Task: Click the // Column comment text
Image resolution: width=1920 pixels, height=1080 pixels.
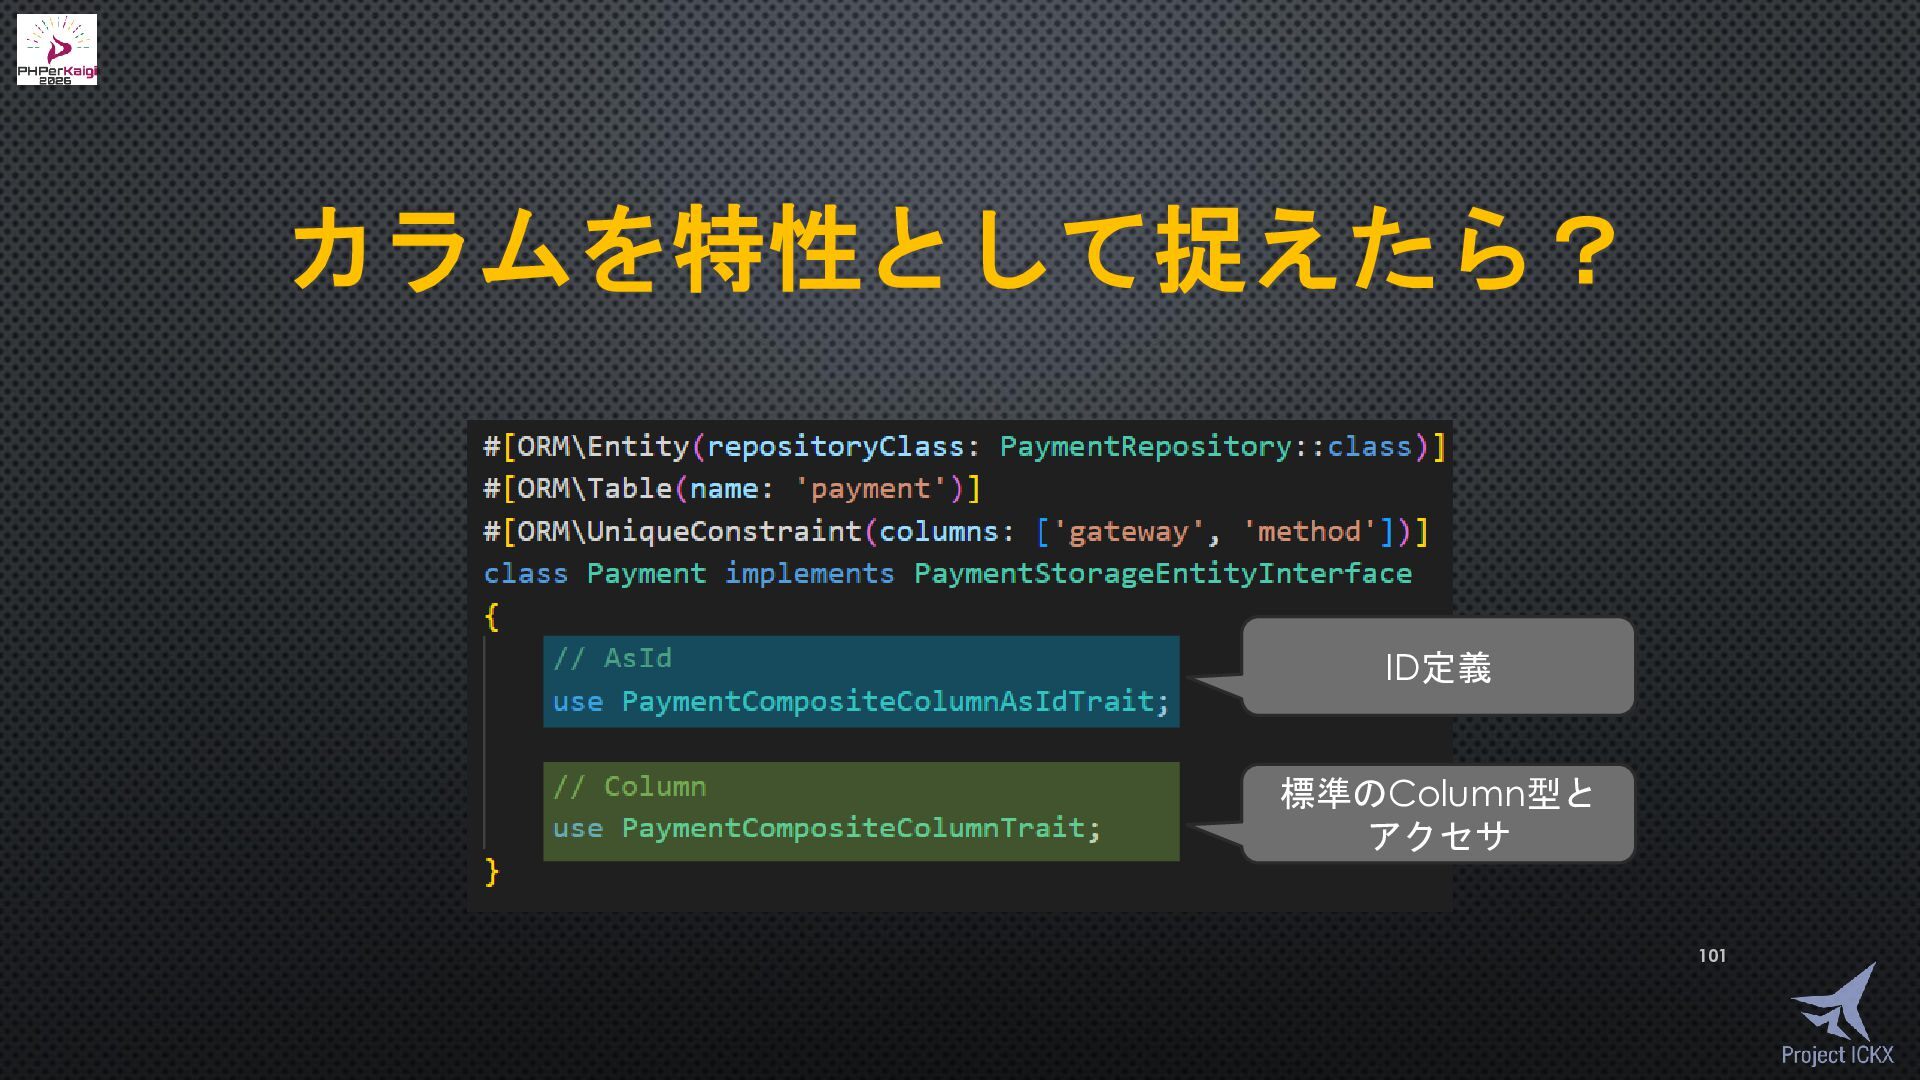Action: click(630, 787)
